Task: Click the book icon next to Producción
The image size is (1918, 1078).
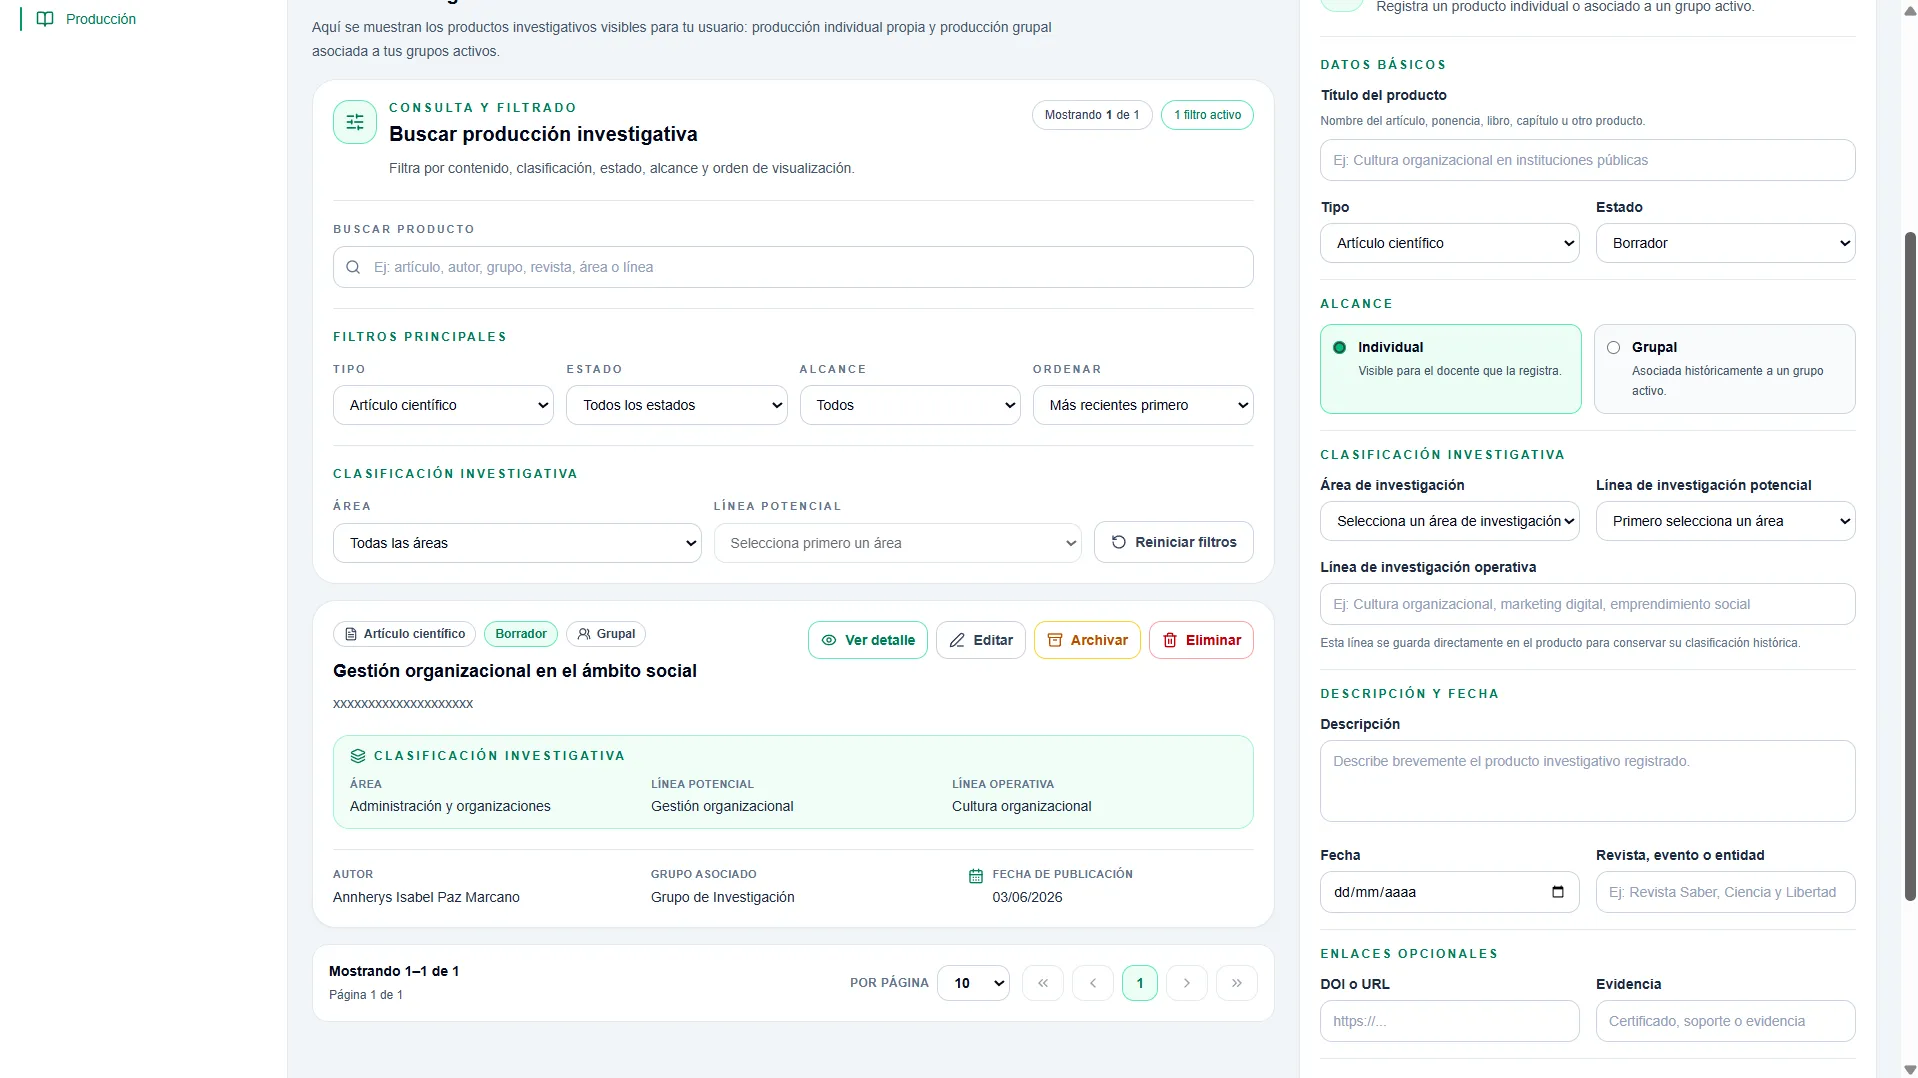Action: (45, 19)
